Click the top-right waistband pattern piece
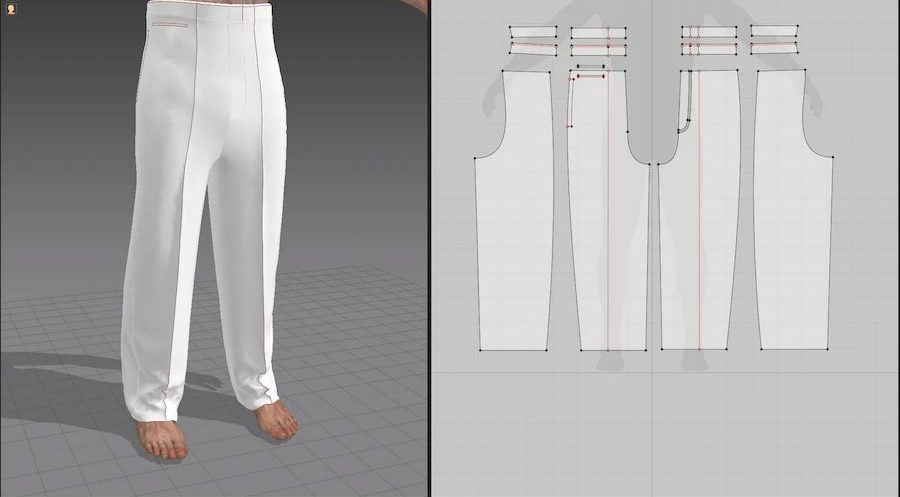This screenshot has height=497, width=900. click(x=775, y=32)
